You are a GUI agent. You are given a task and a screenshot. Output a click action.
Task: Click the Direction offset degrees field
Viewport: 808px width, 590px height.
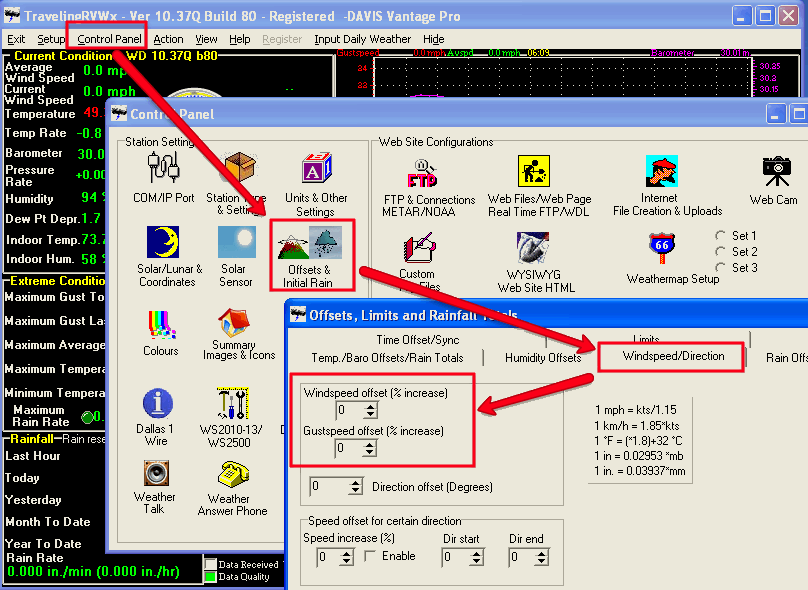pos(329,486)
